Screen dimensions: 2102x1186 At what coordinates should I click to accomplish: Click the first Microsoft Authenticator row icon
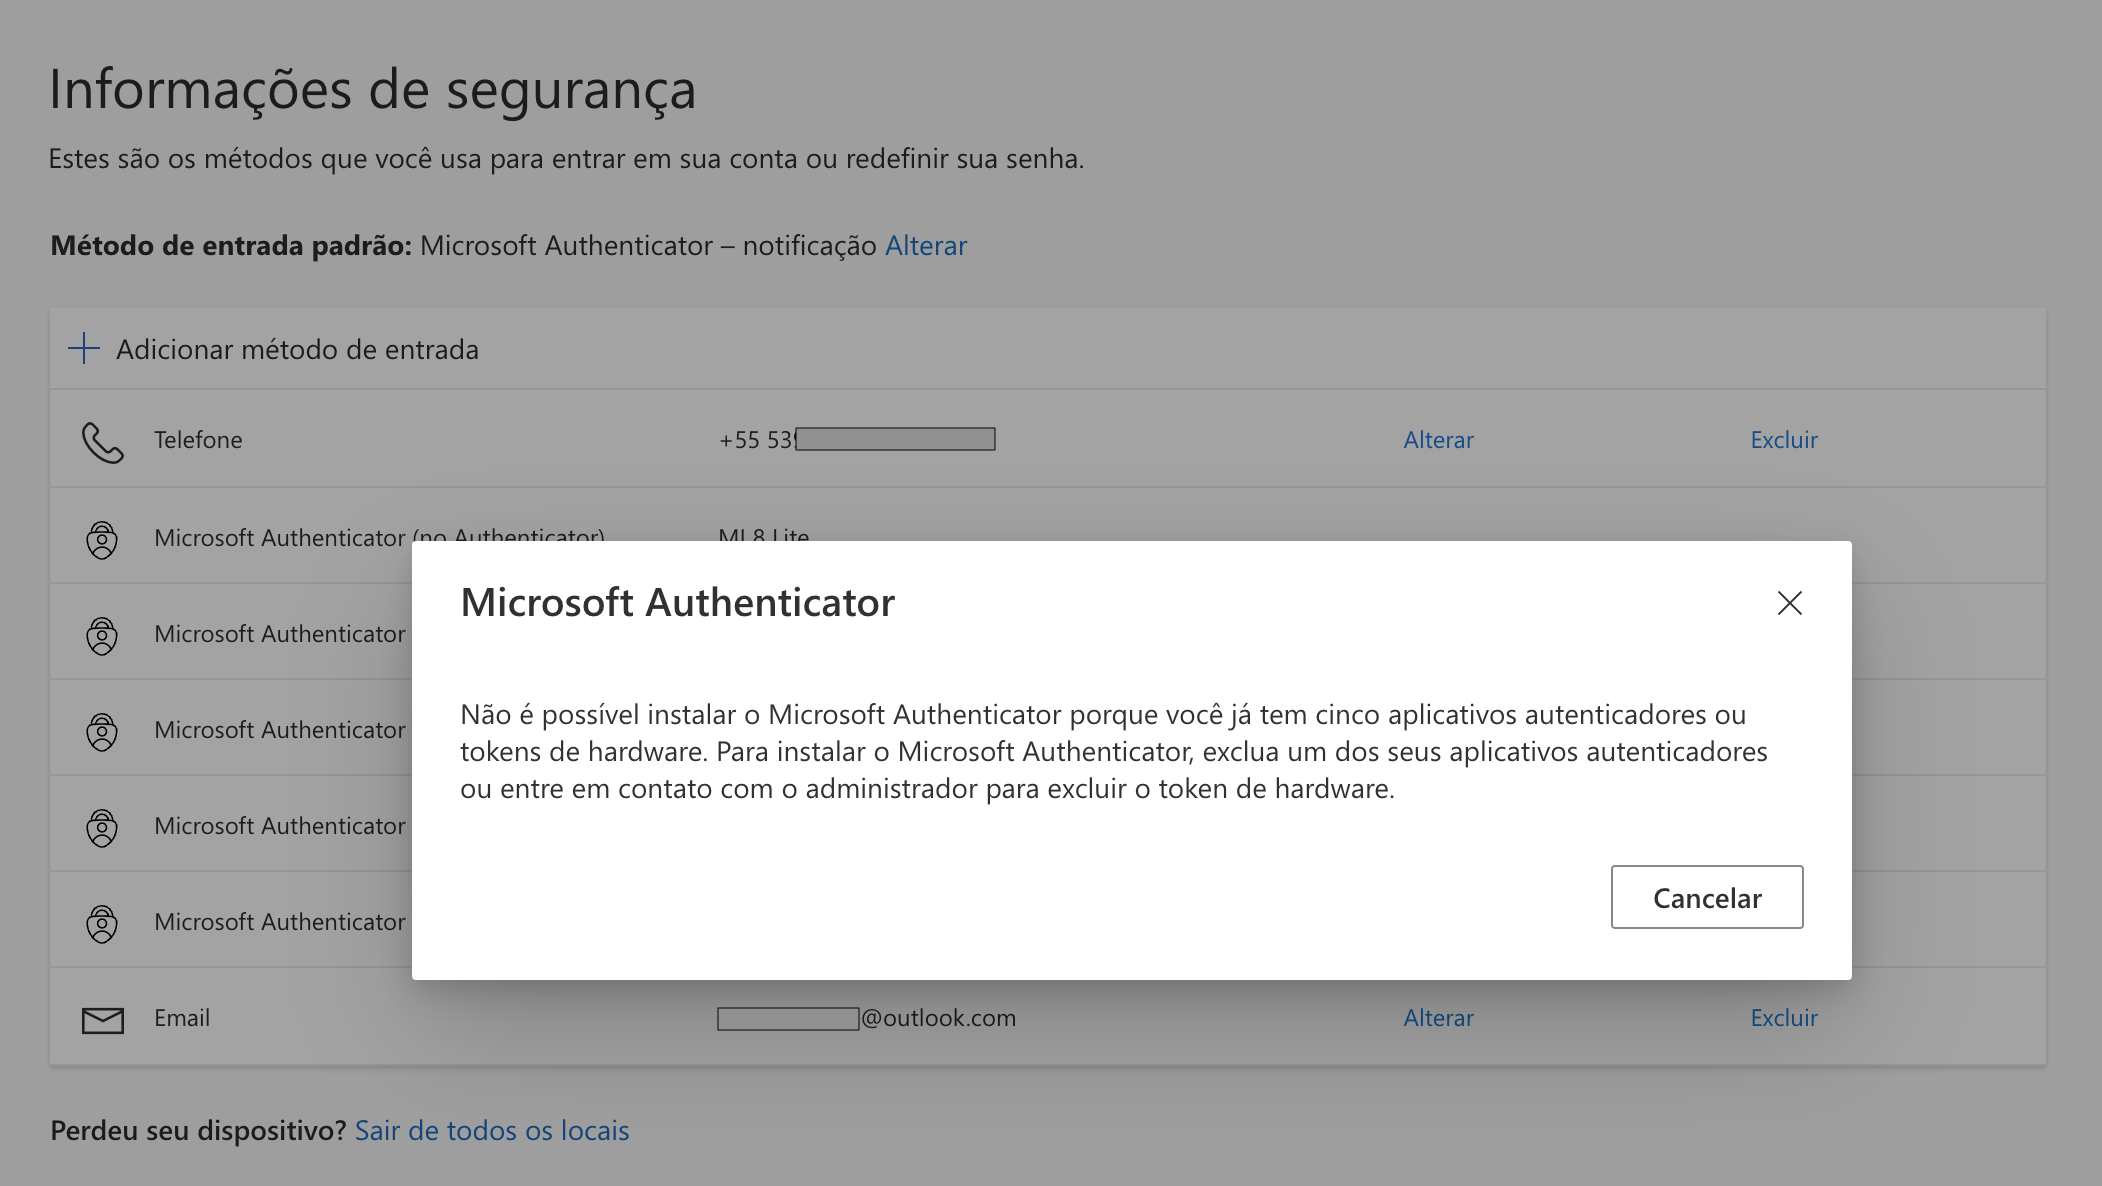(102, 540)
